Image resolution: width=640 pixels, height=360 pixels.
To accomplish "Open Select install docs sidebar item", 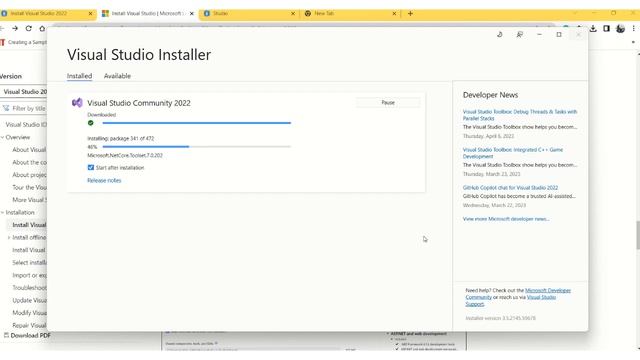I will pos(29,262).
